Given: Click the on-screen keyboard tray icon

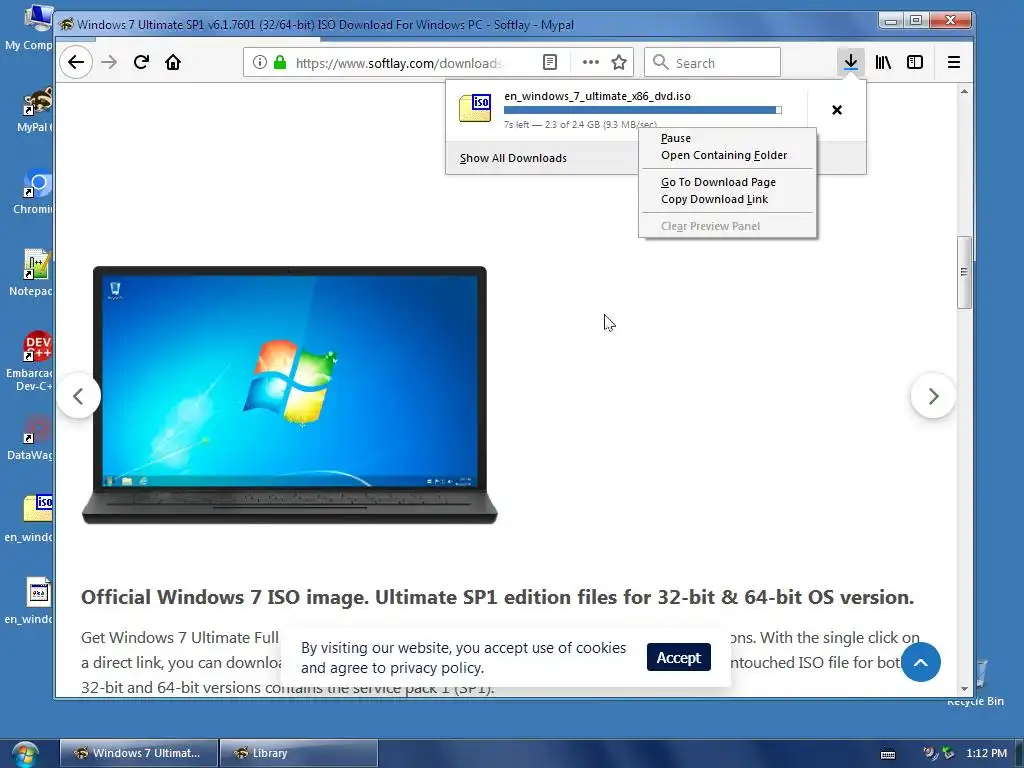Looking at the screenshot, I should pos(888,754).
